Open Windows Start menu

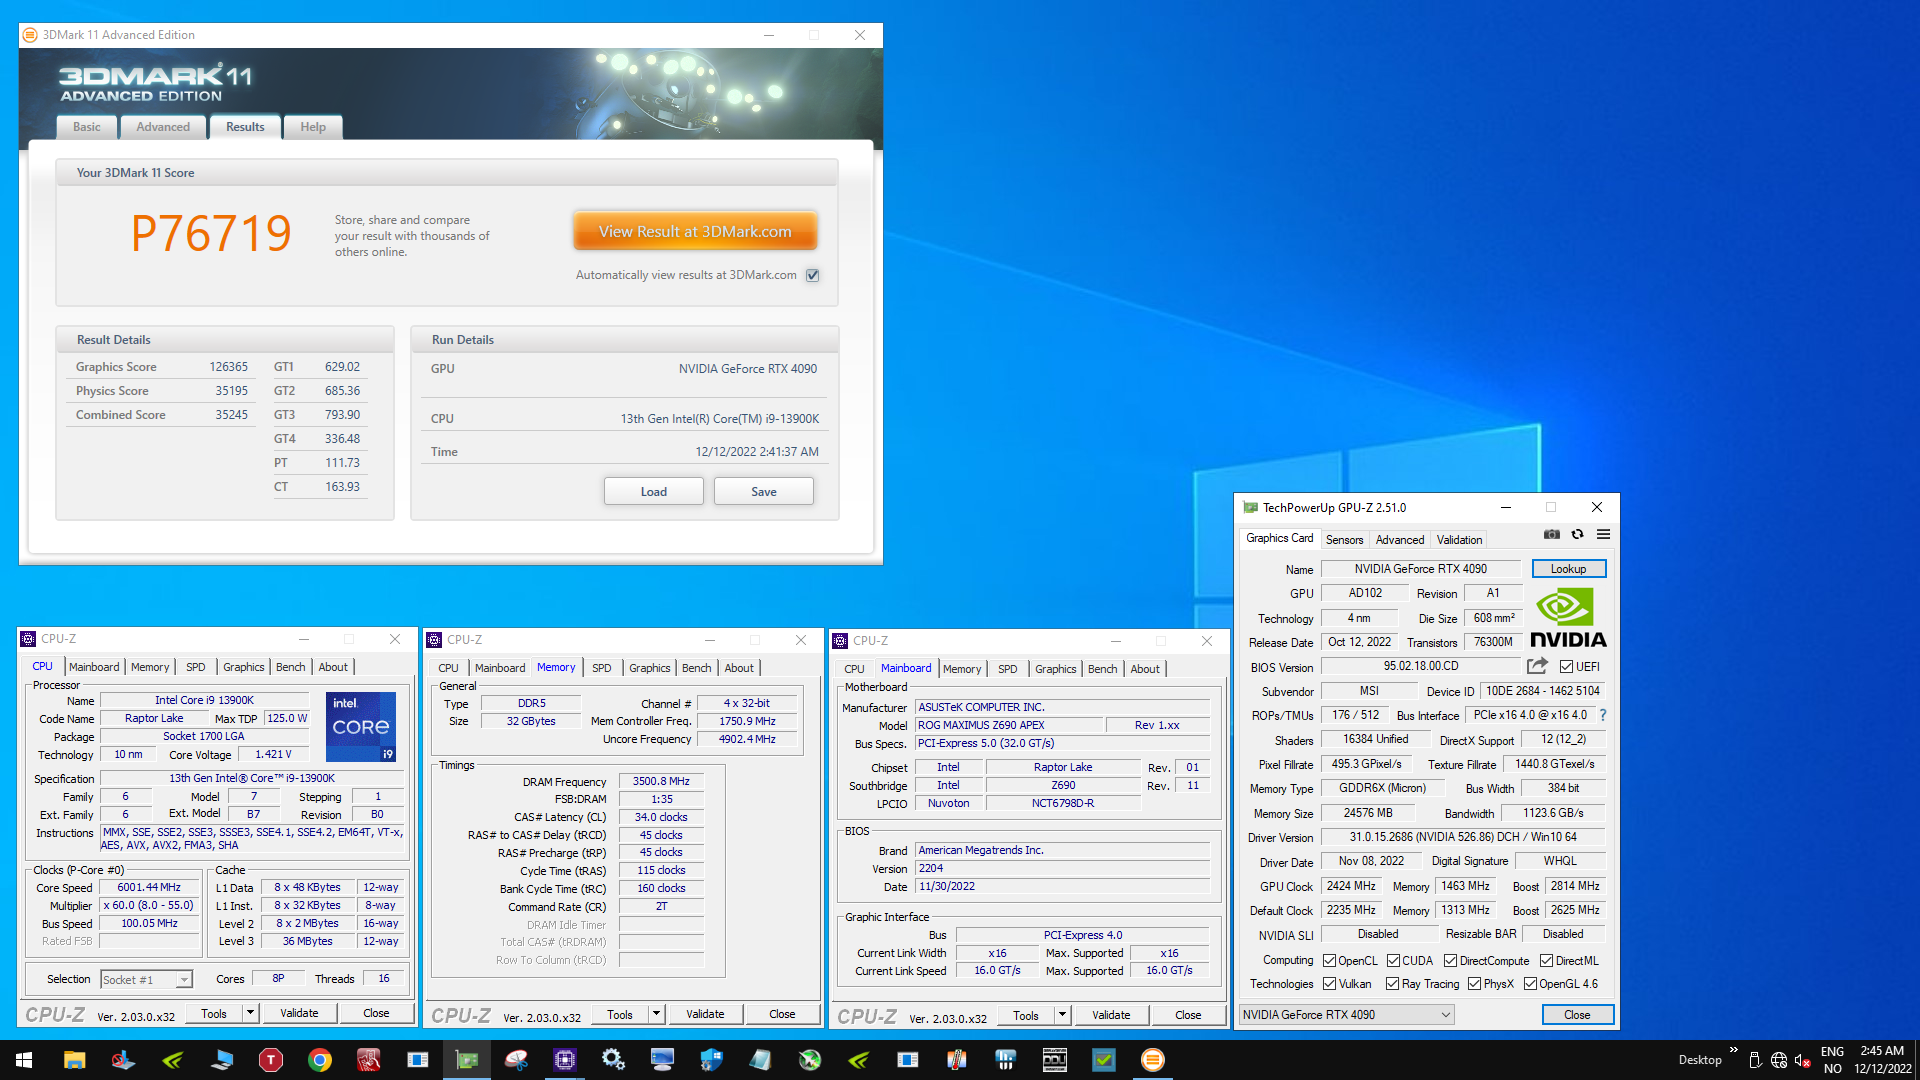[x=24, y=1060]
